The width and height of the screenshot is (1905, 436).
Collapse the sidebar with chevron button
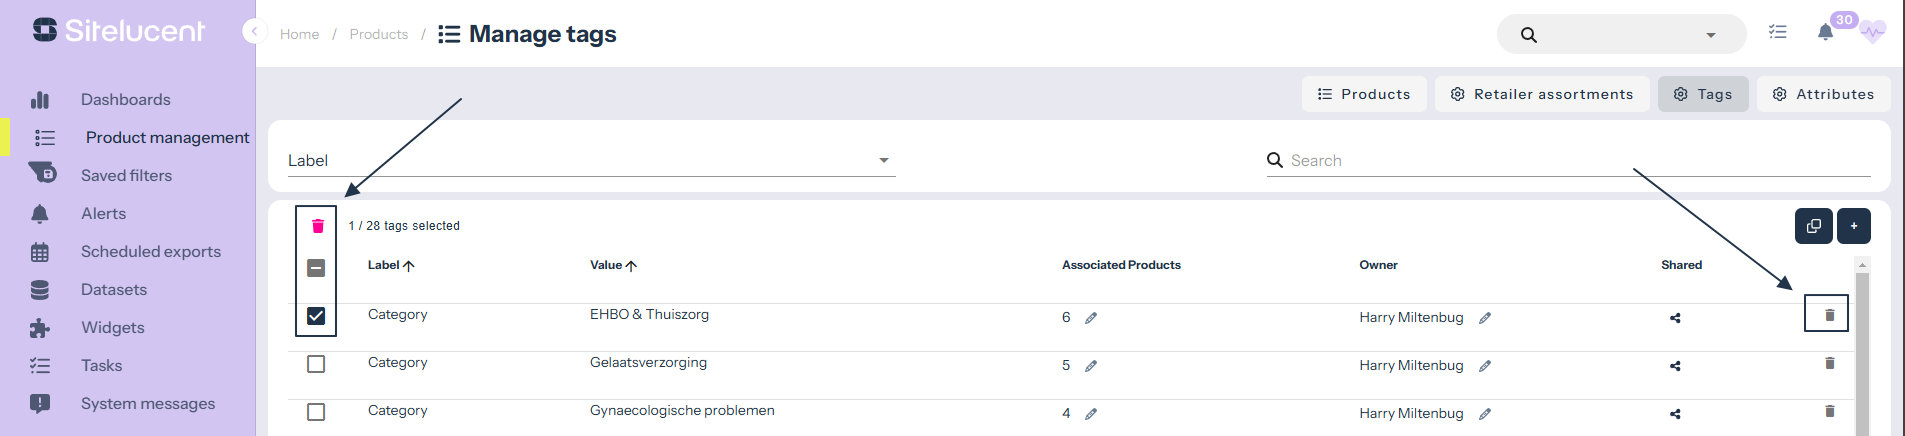coord(254,32)
